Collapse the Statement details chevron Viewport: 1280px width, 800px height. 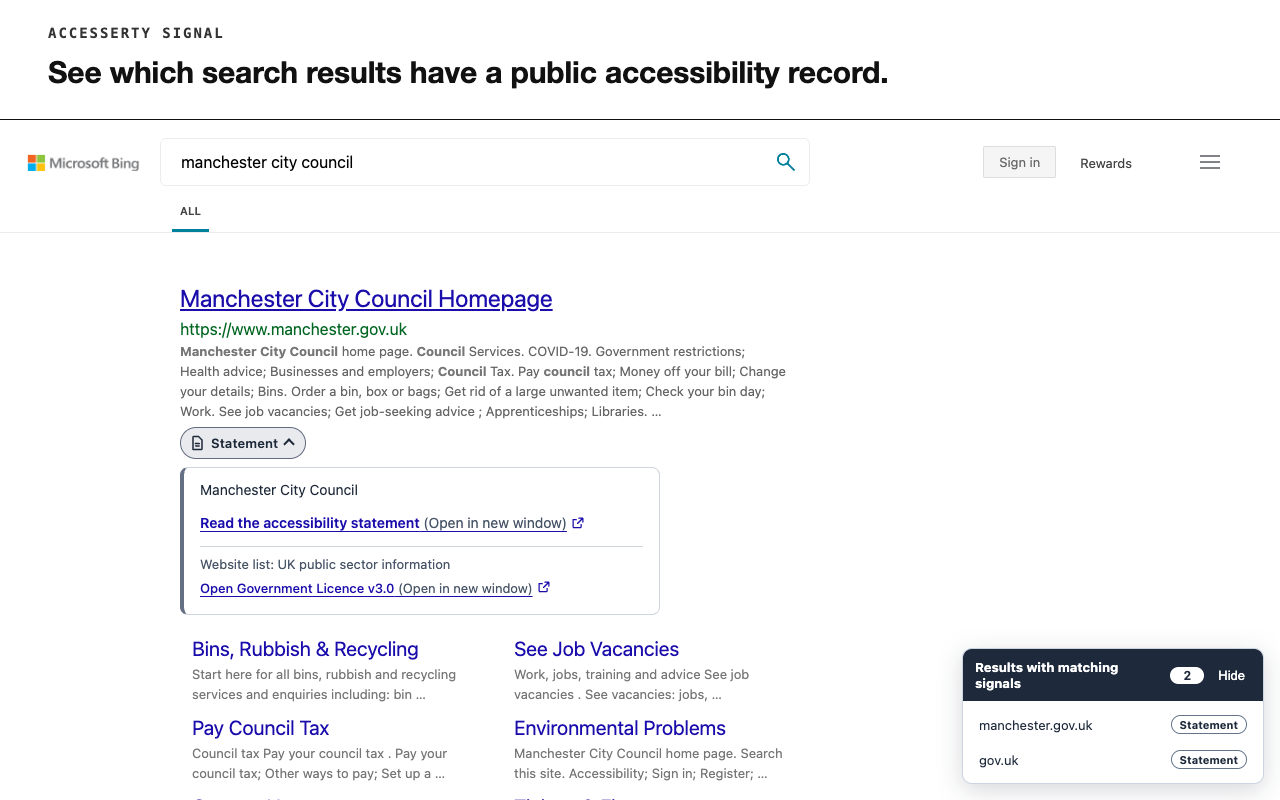click(x=289, y=443)
